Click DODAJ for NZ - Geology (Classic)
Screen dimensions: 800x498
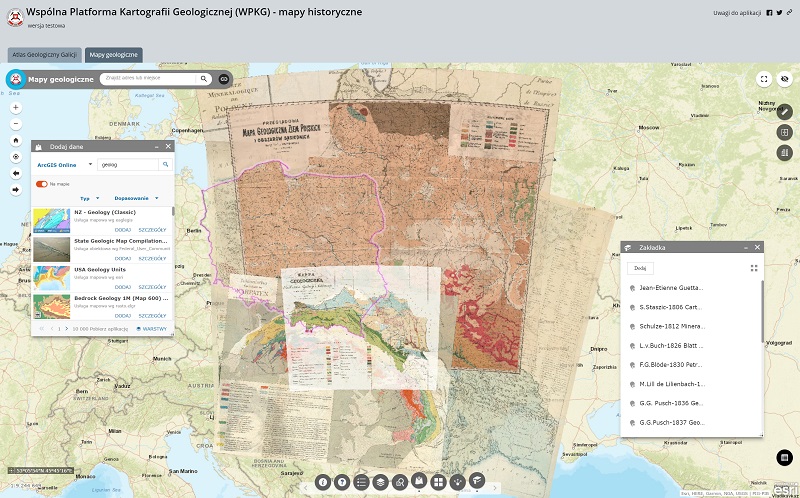(123, 230)
